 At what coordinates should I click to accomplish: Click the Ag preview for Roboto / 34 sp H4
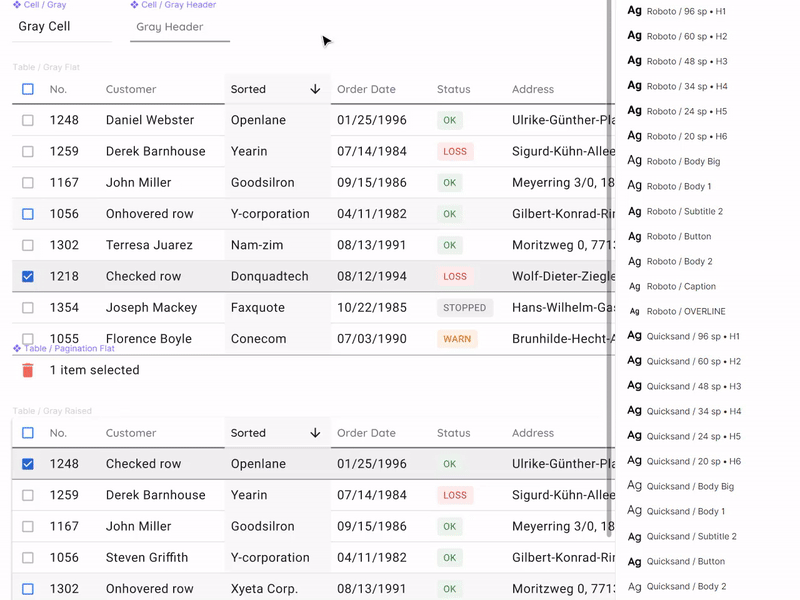tap(634, 86)
